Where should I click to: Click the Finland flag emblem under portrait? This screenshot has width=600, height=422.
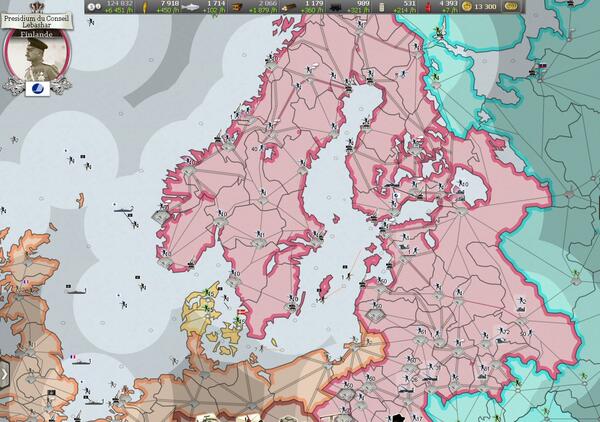point(38,89)
